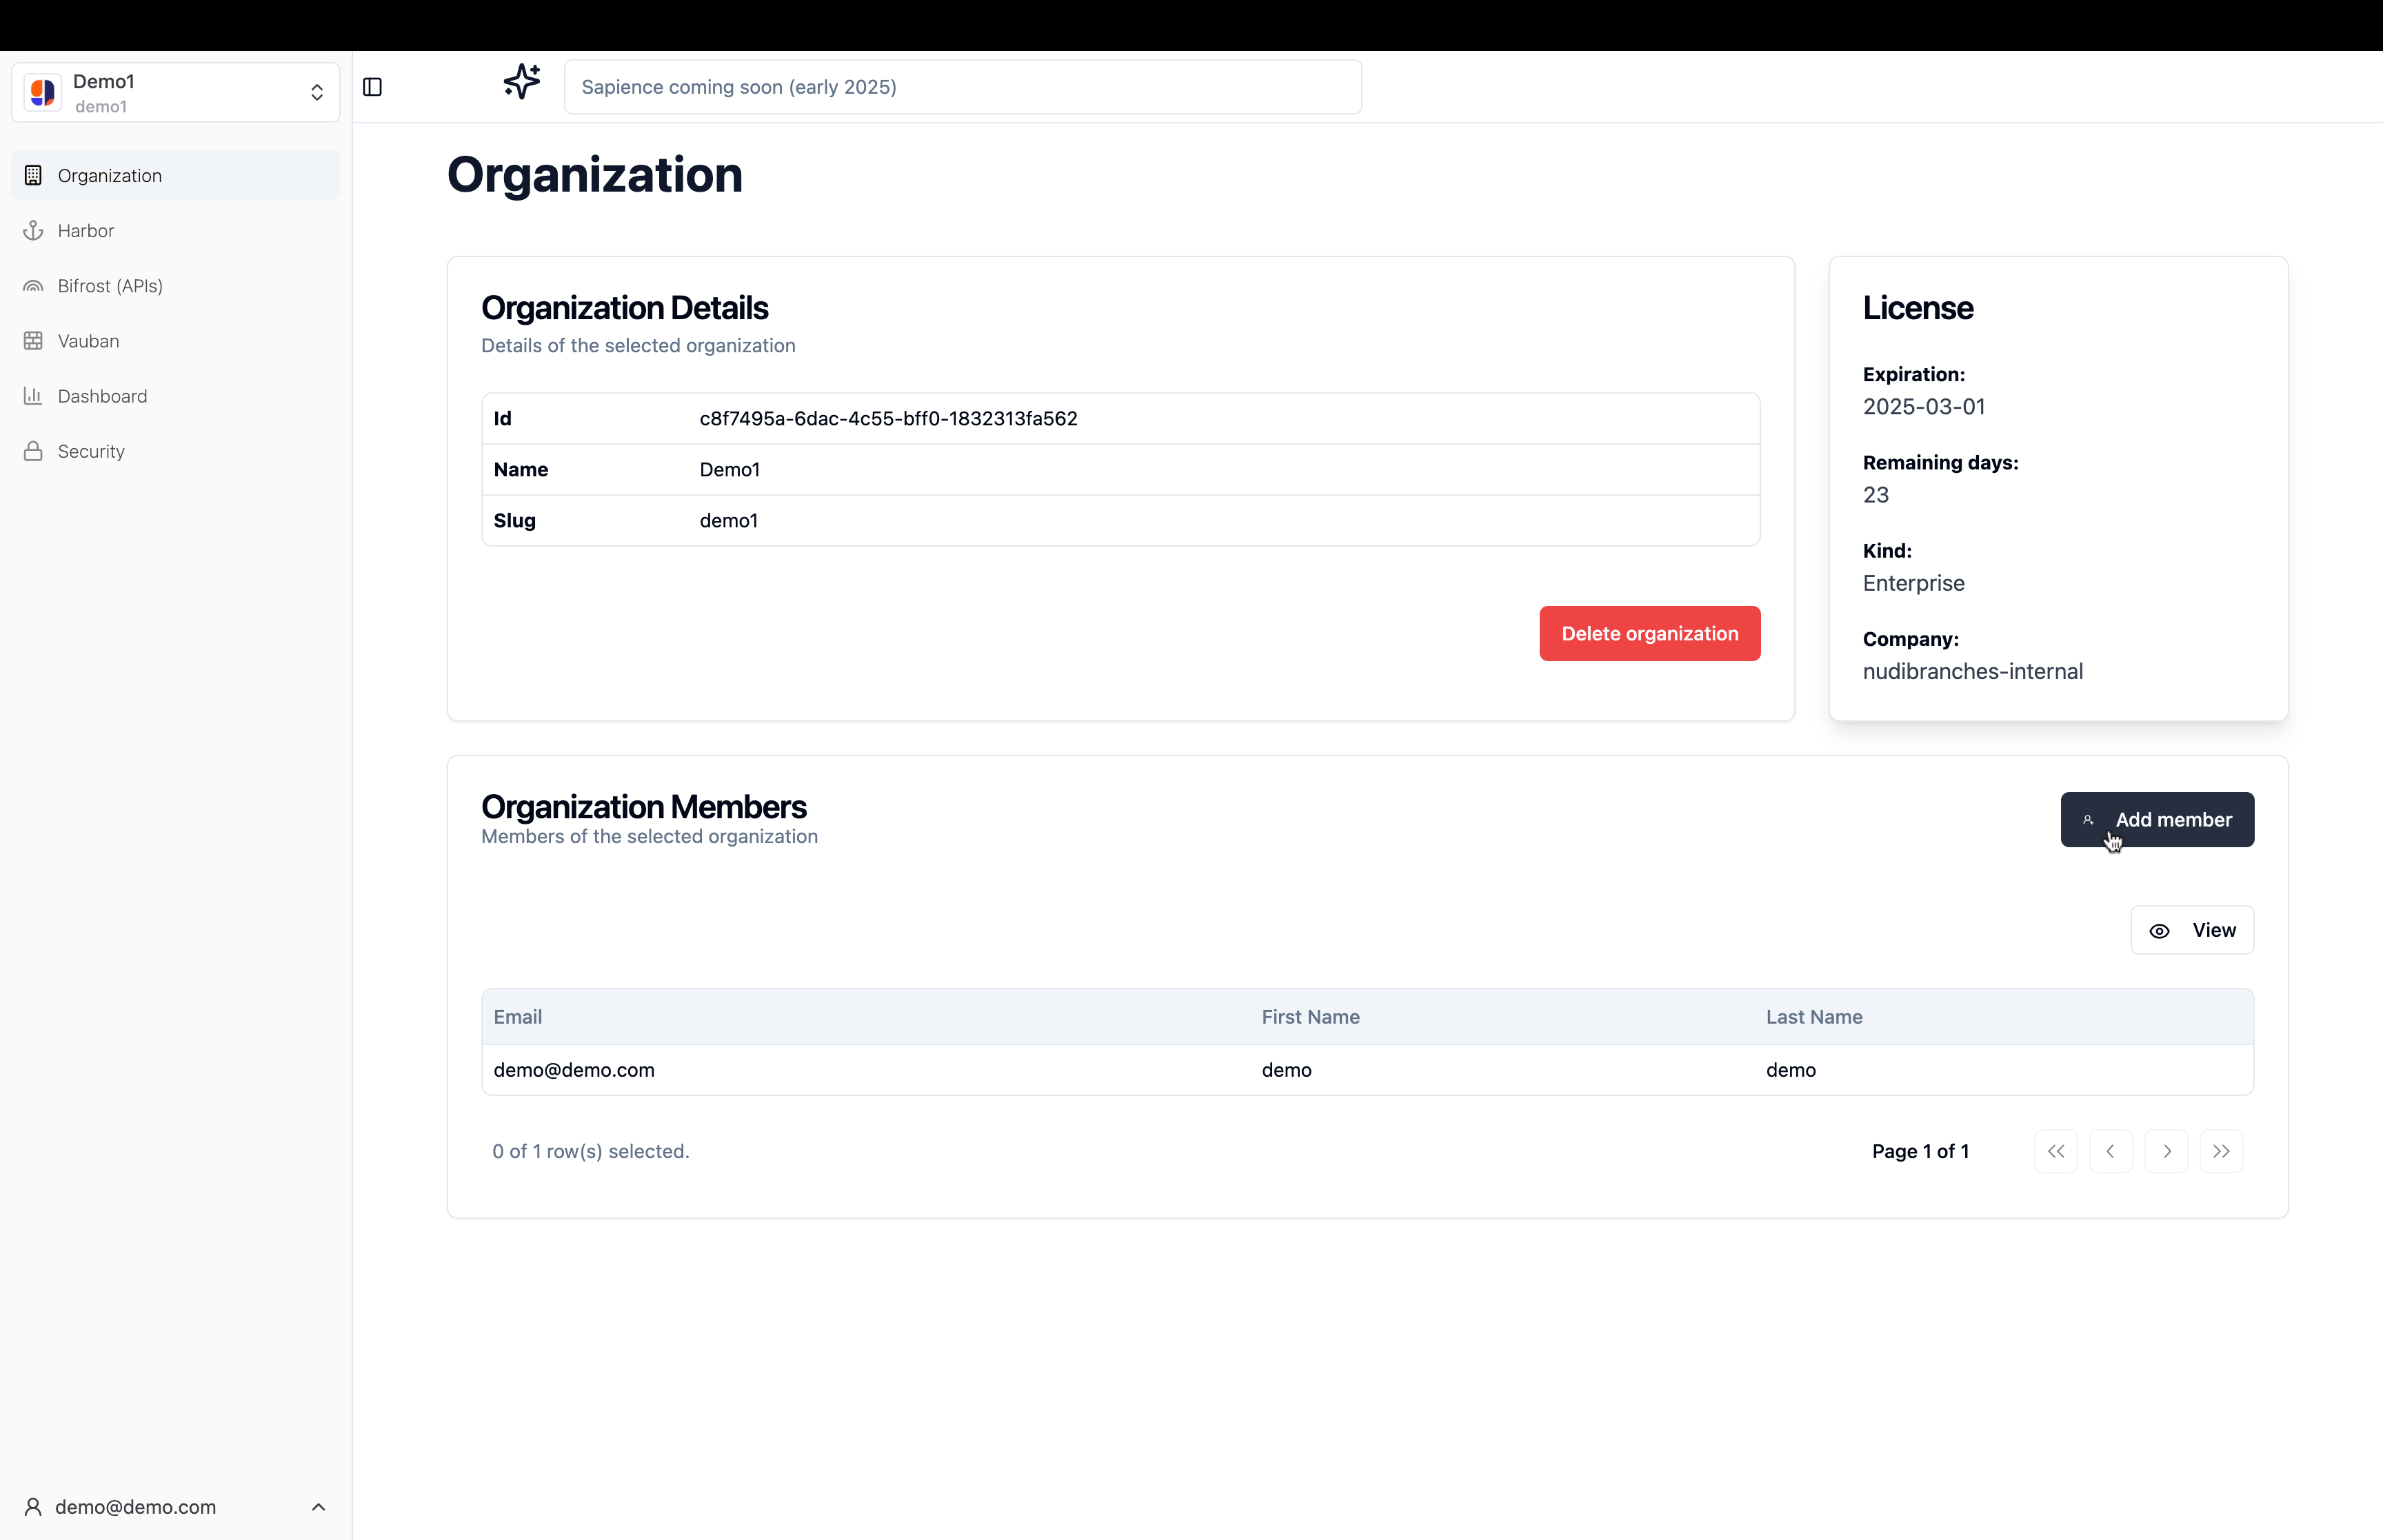Expand the Demo1 organization switcher chevrons

[x=317, y=92]
